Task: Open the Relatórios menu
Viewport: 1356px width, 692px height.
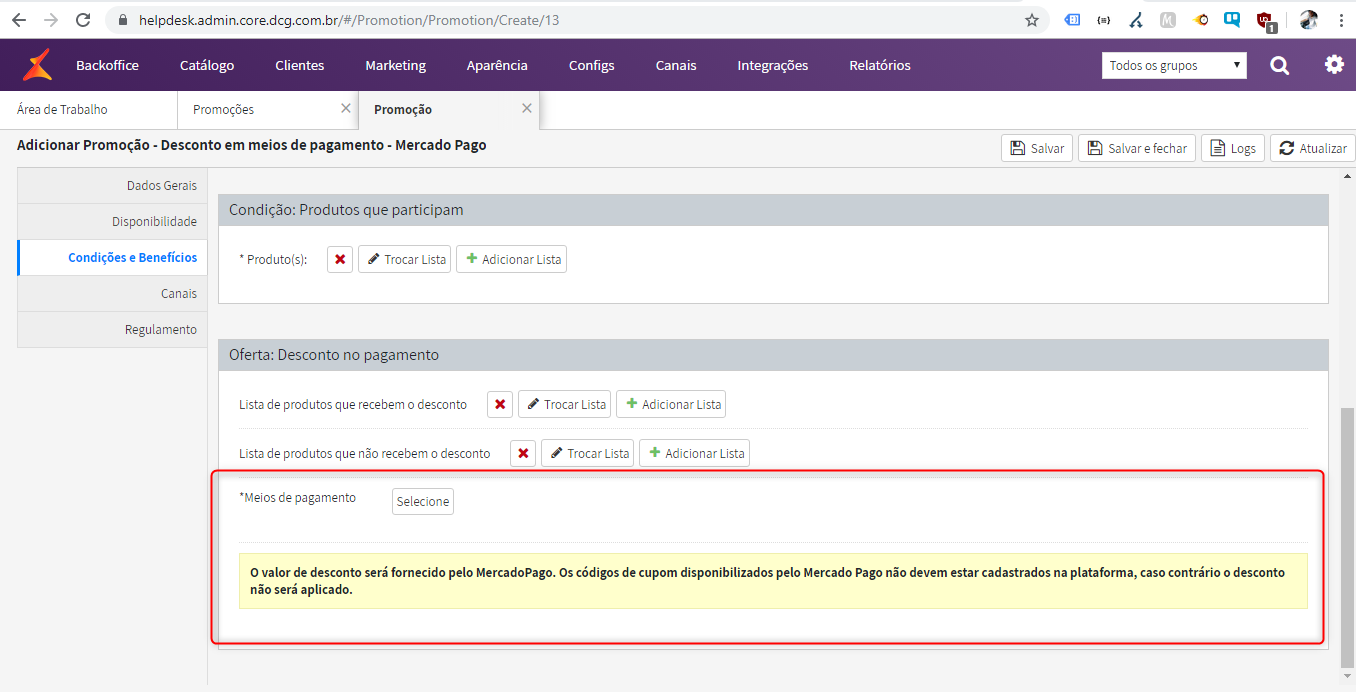Action: (880, 65)
